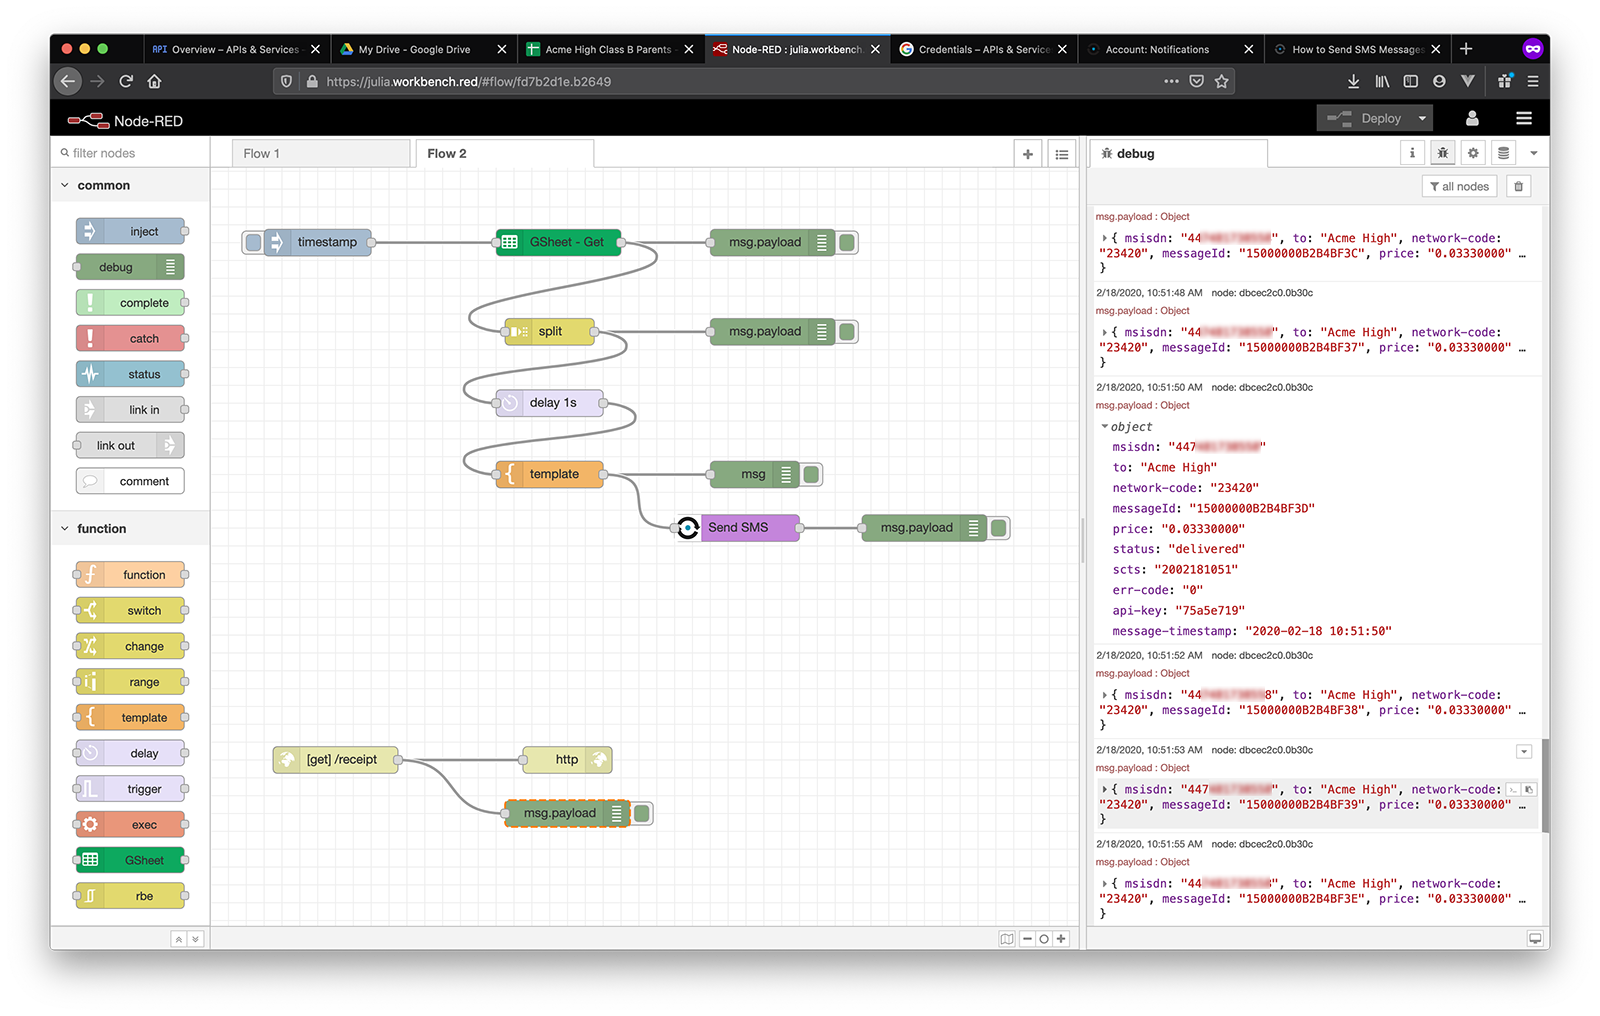Open sidebar tab list dropdown
The width and height of the screenshot is (1600, 1016).
1533,153
